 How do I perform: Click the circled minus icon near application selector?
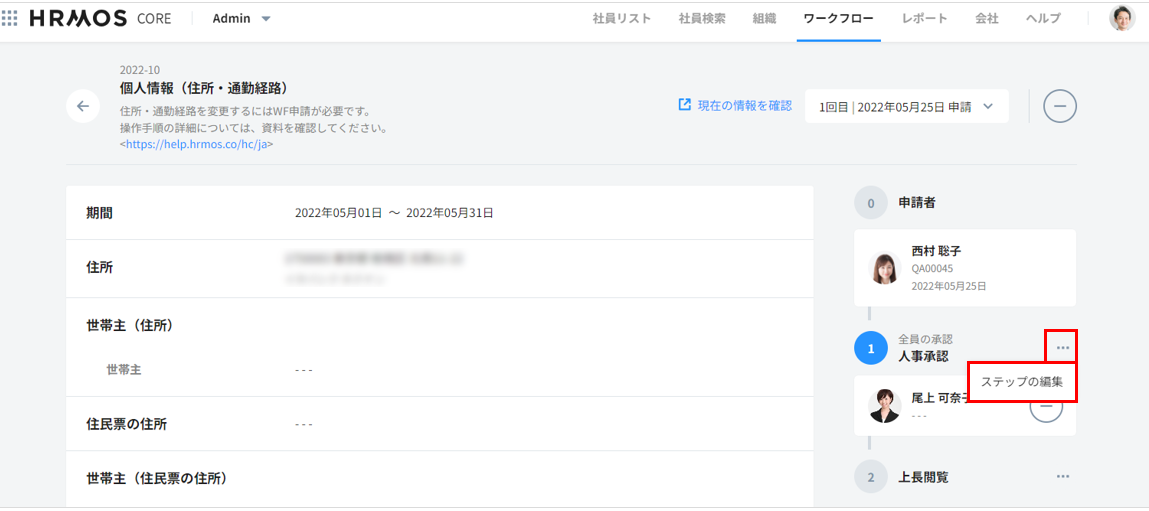(1060, 106)
